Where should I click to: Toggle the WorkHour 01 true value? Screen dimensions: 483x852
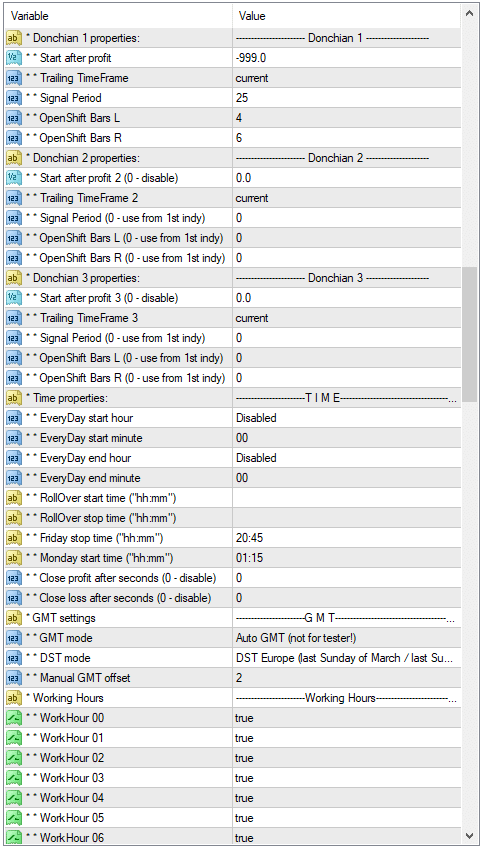pos(347,738)
